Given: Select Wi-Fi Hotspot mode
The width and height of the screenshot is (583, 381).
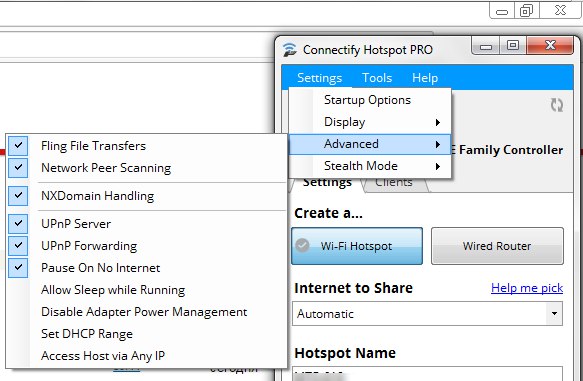Looking at the screenshot, I should 357,246.
